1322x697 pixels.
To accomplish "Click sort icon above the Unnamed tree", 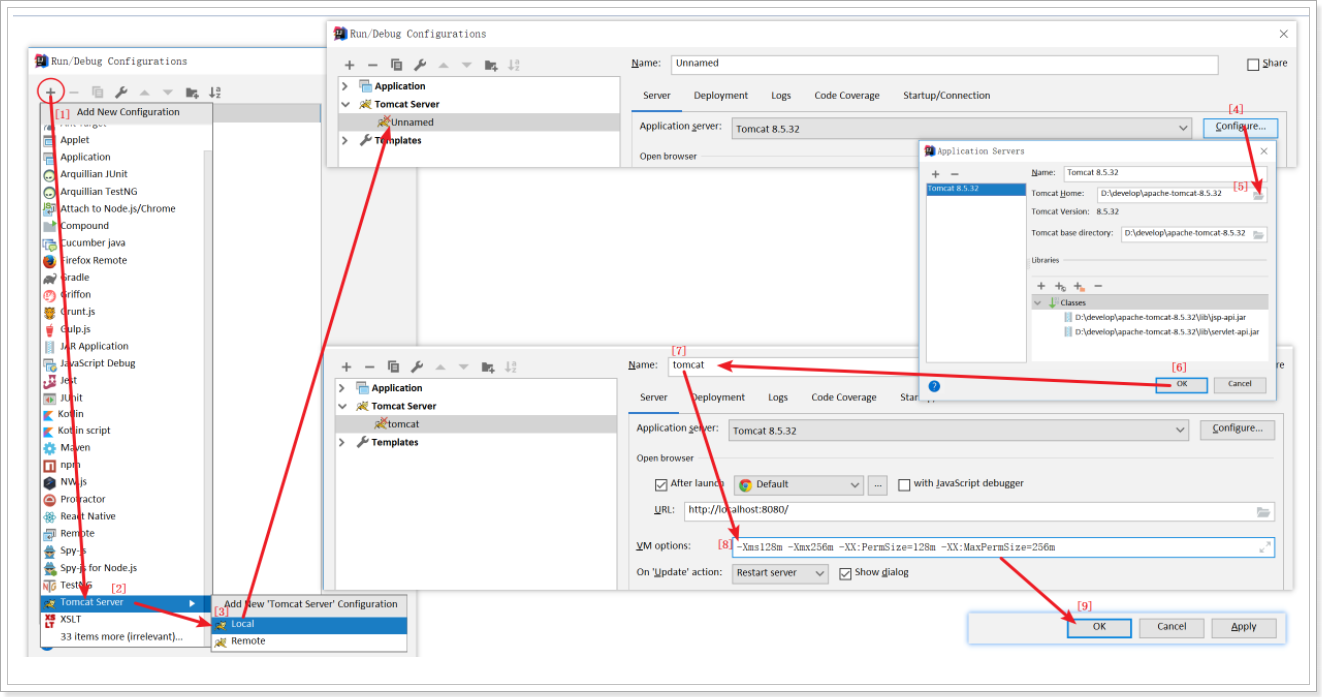I will coord(514,65).
